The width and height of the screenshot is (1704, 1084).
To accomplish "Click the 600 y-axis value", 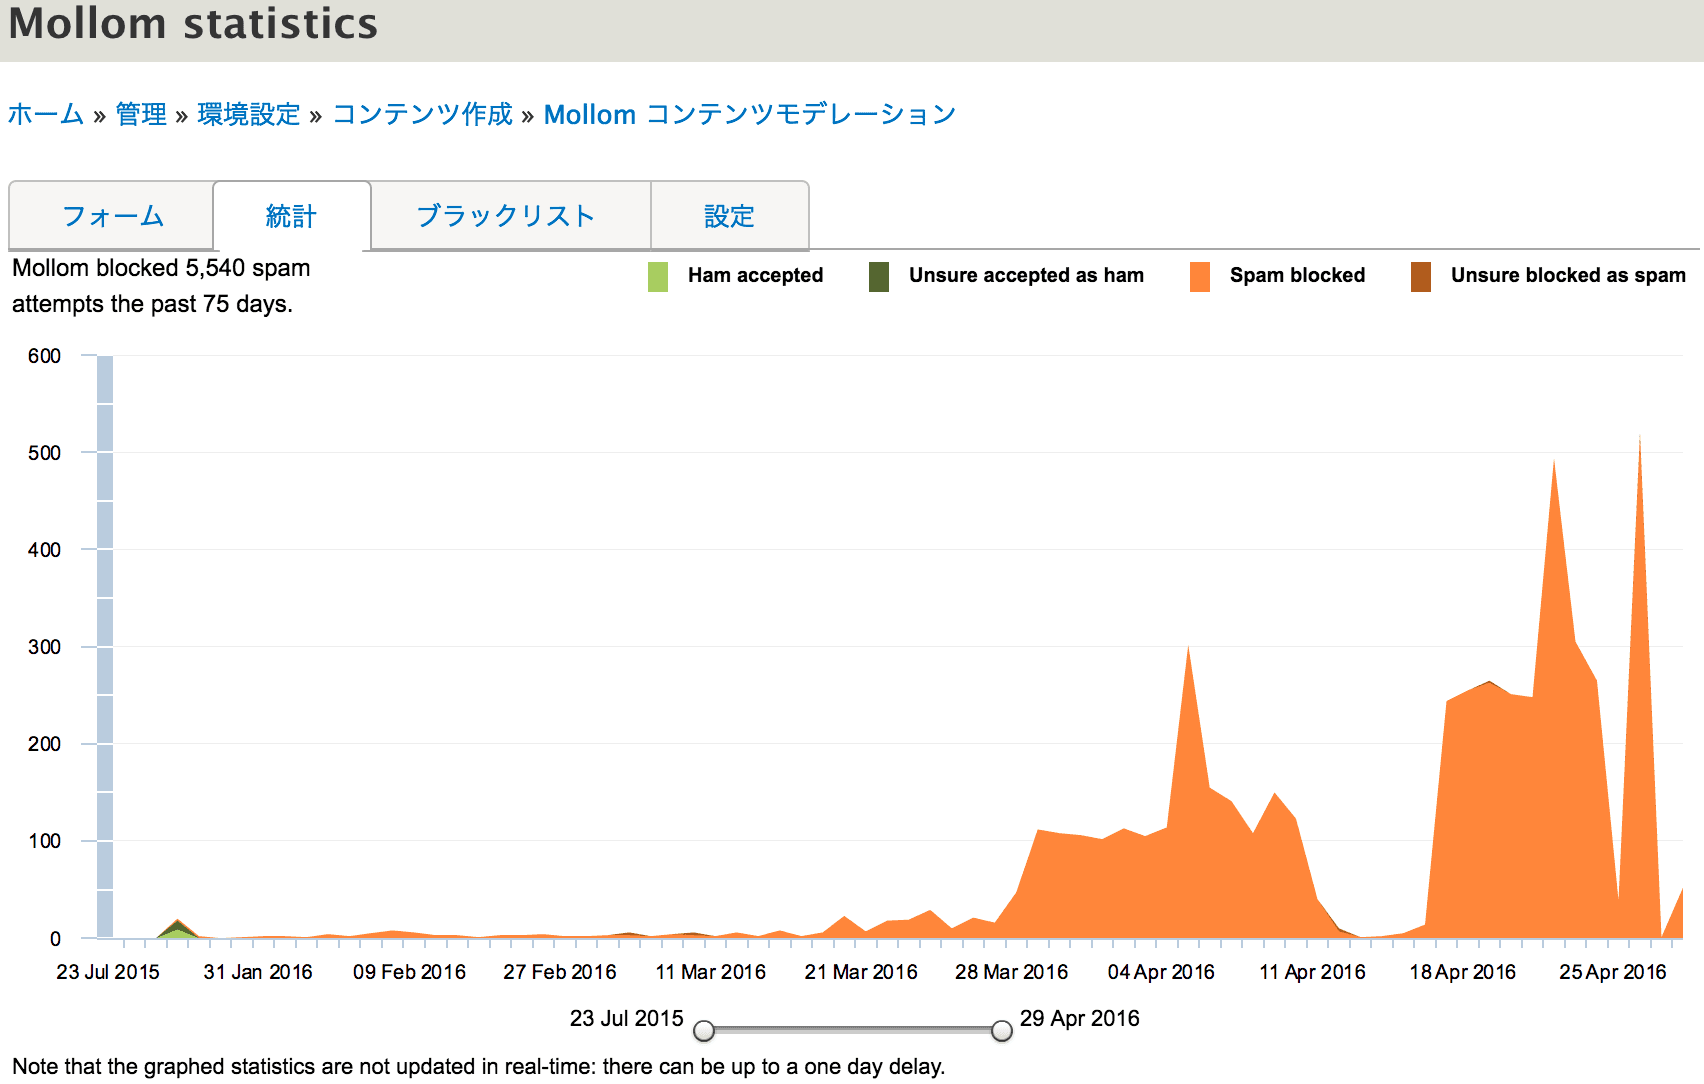I will pyautogui.click(x=45, y=356).
